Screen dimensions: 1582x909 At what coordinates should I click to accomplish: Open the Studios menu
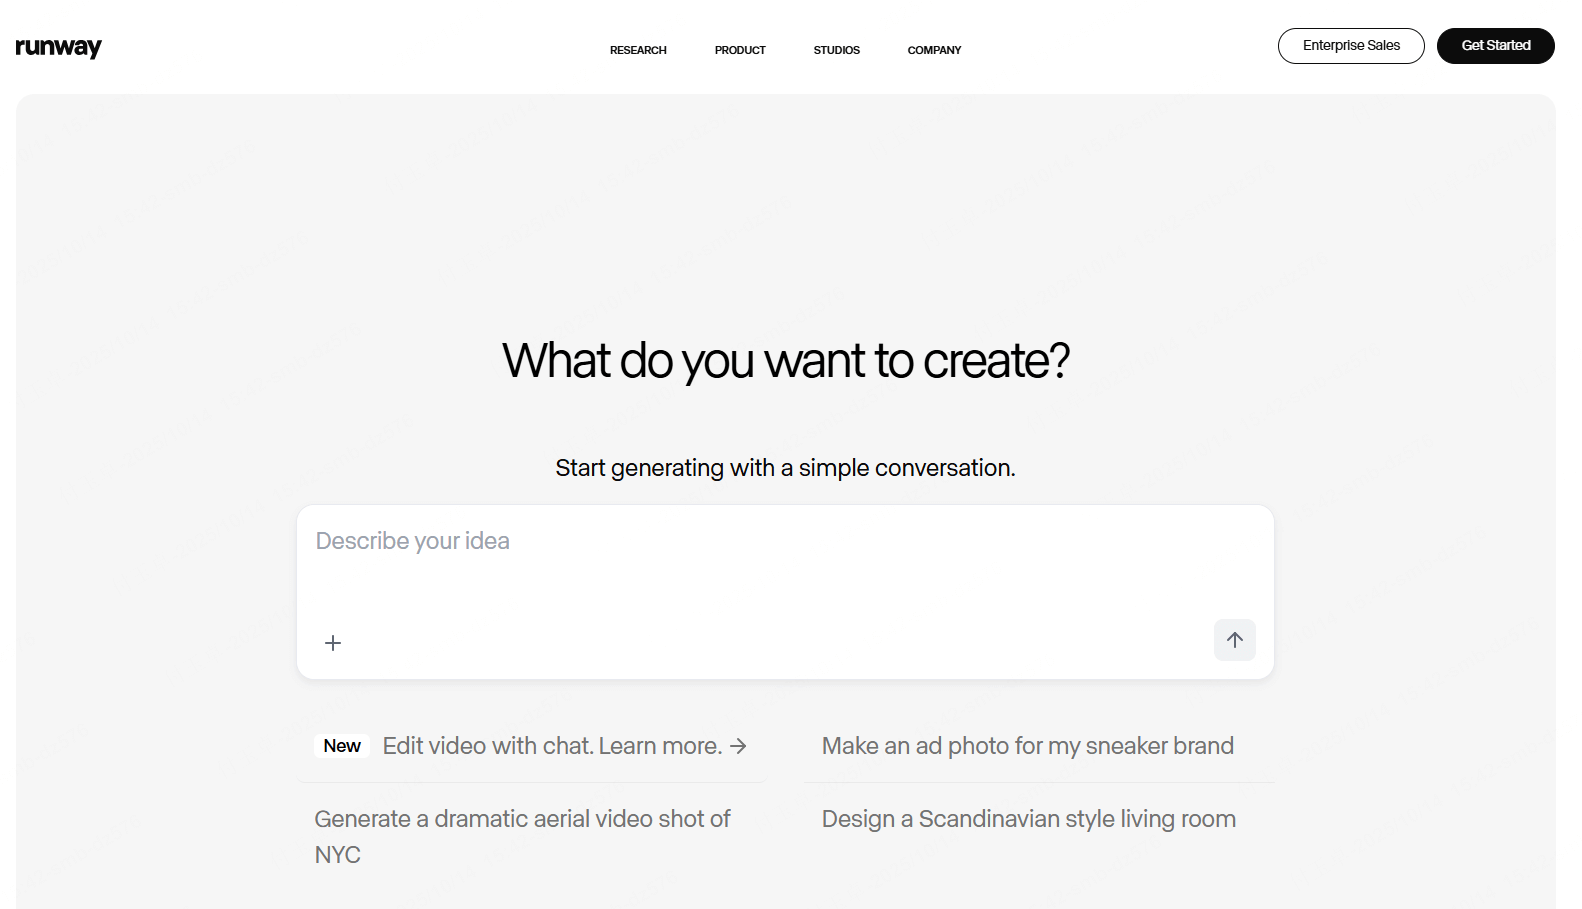pyautogui.click(x=836, y=50)
